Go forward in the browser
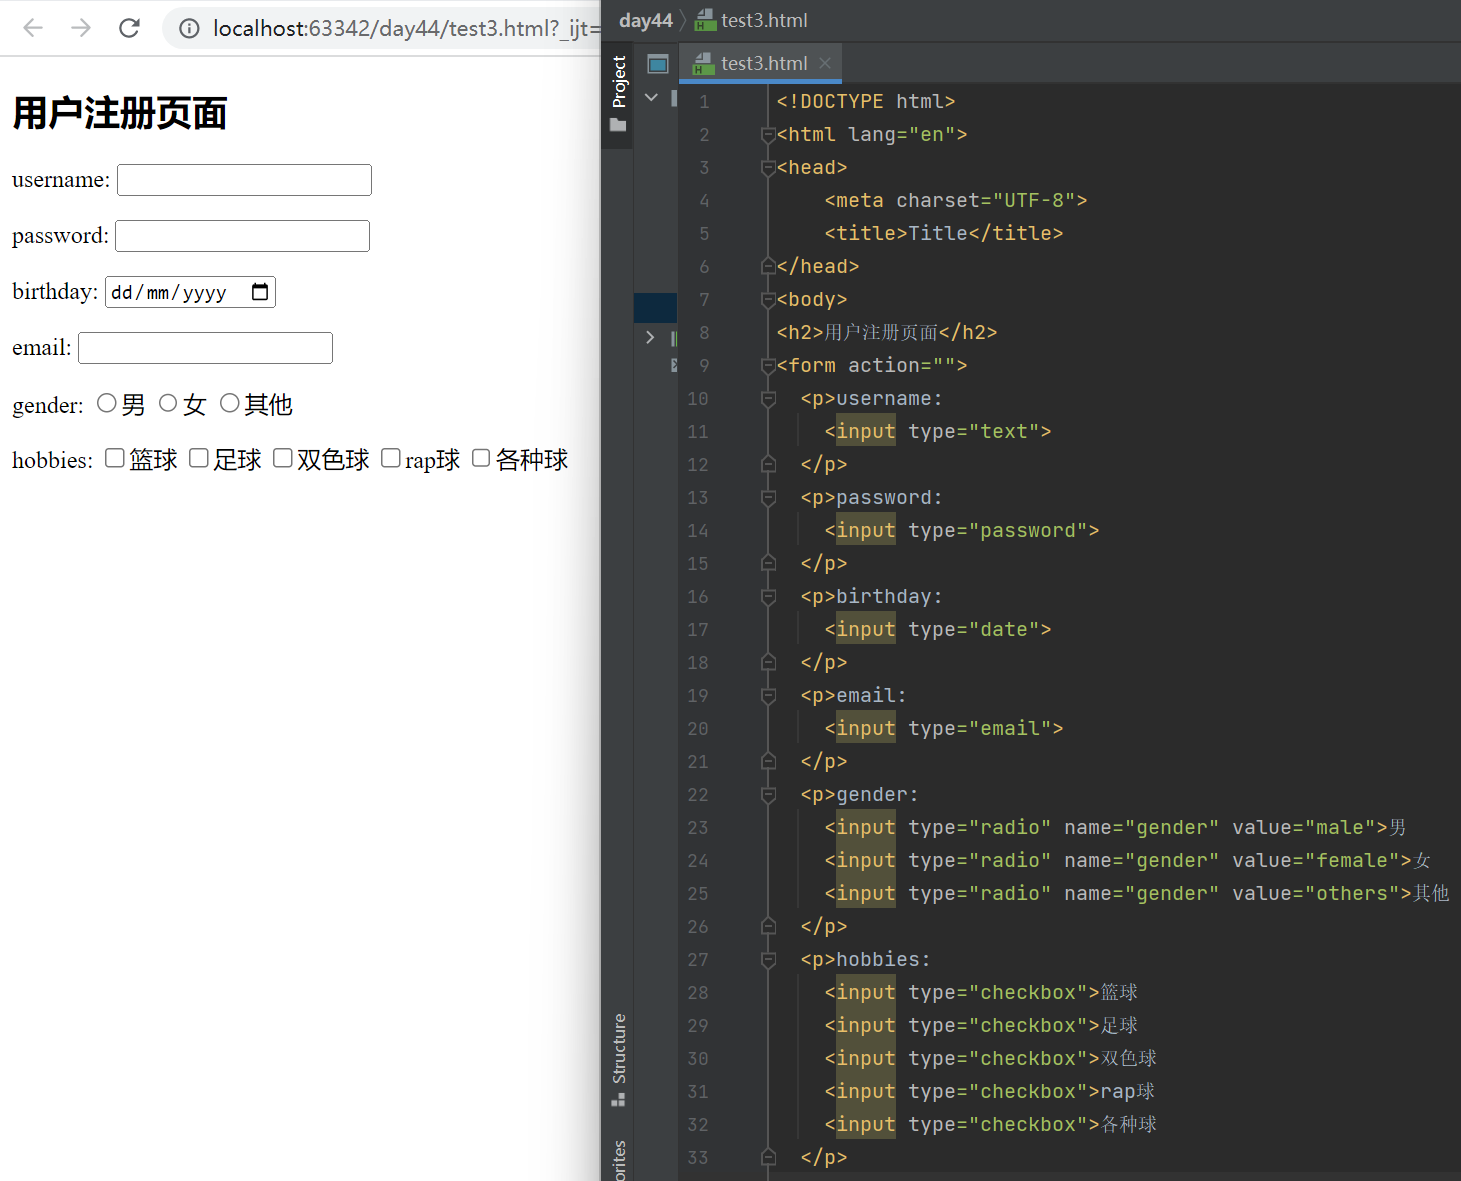Viewport: 1461px width, 1181px height. (81, 28)
